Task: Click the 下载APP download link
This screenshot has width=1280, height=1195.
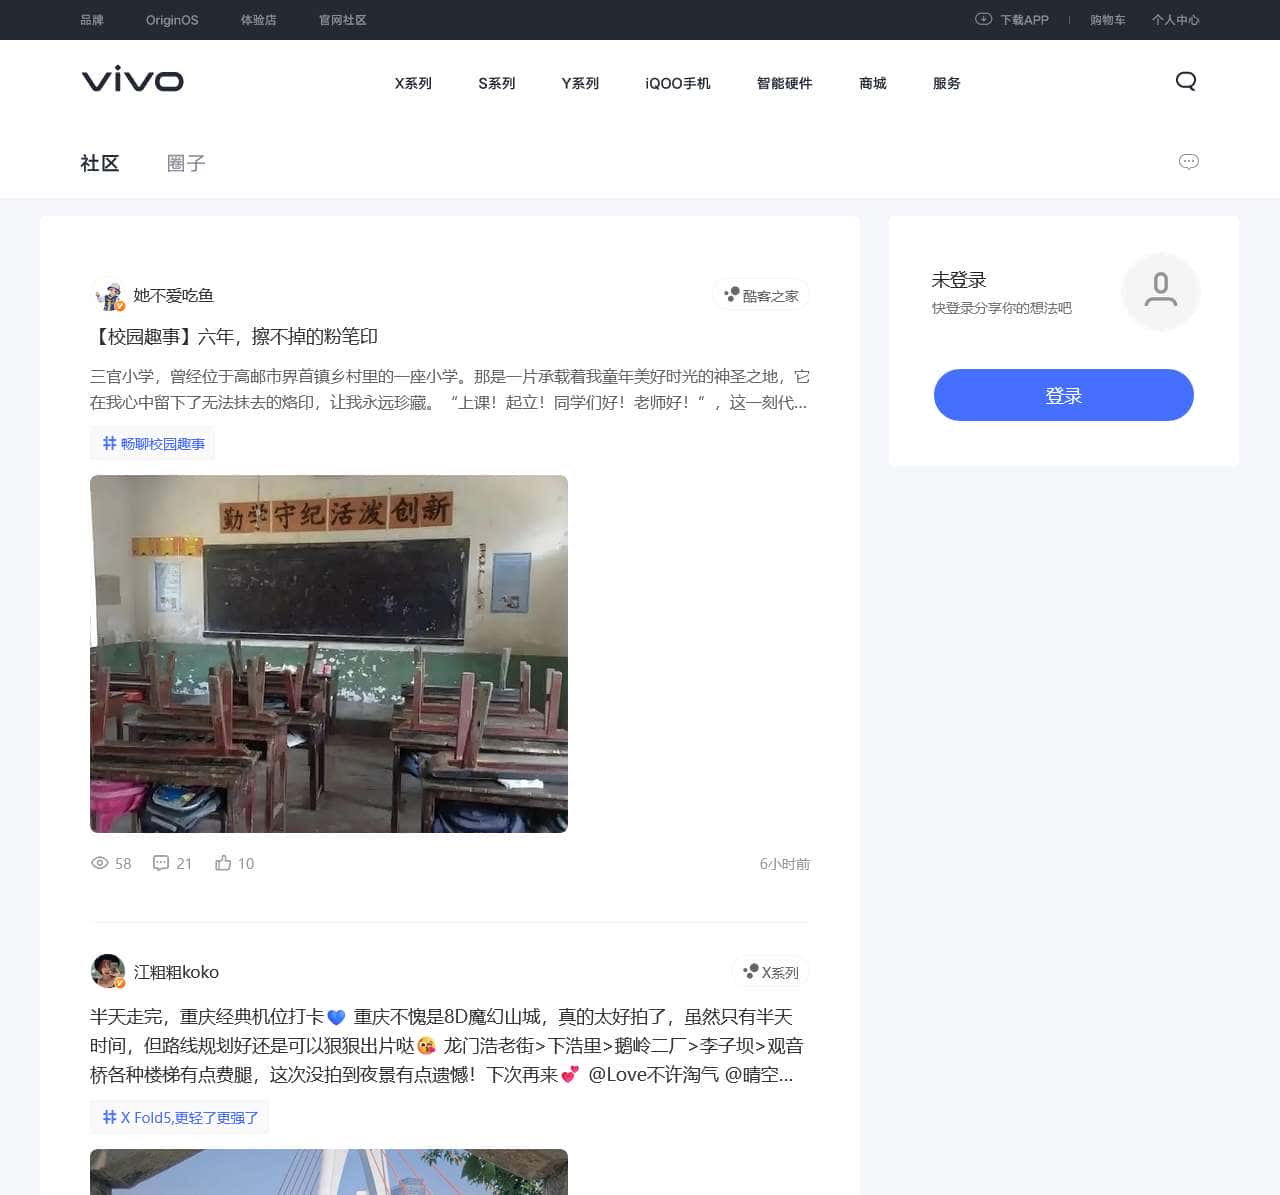Action: click(1012, 20)
